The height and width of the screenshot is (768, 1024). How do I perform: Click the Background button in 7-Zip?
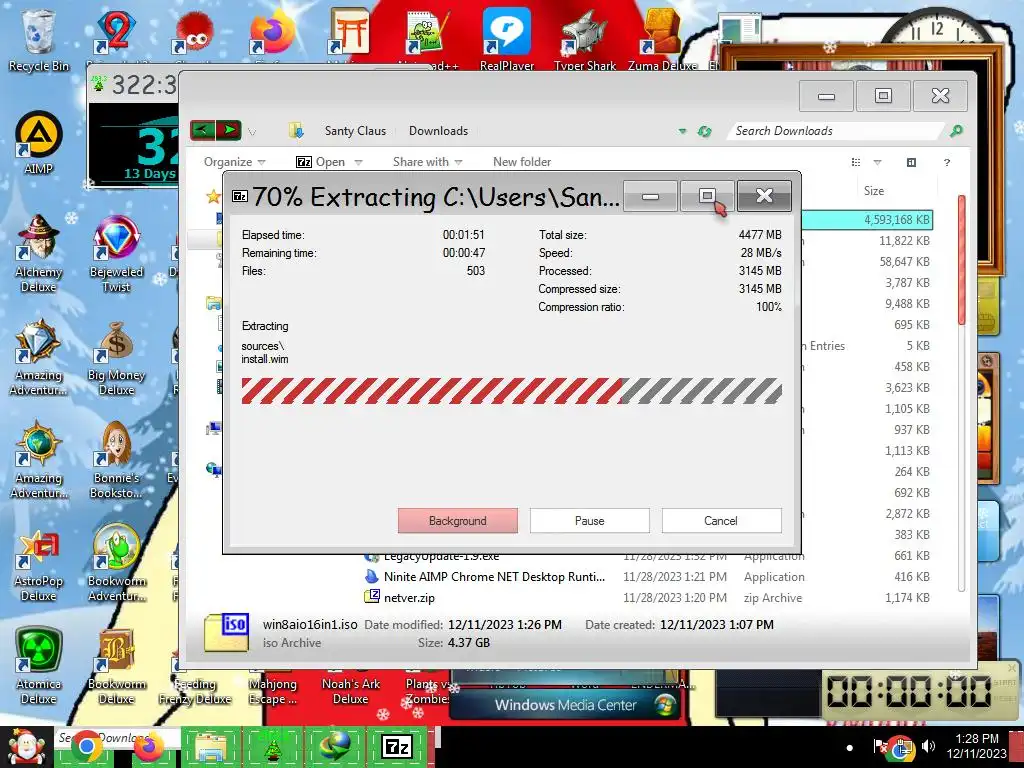point(458,520)
